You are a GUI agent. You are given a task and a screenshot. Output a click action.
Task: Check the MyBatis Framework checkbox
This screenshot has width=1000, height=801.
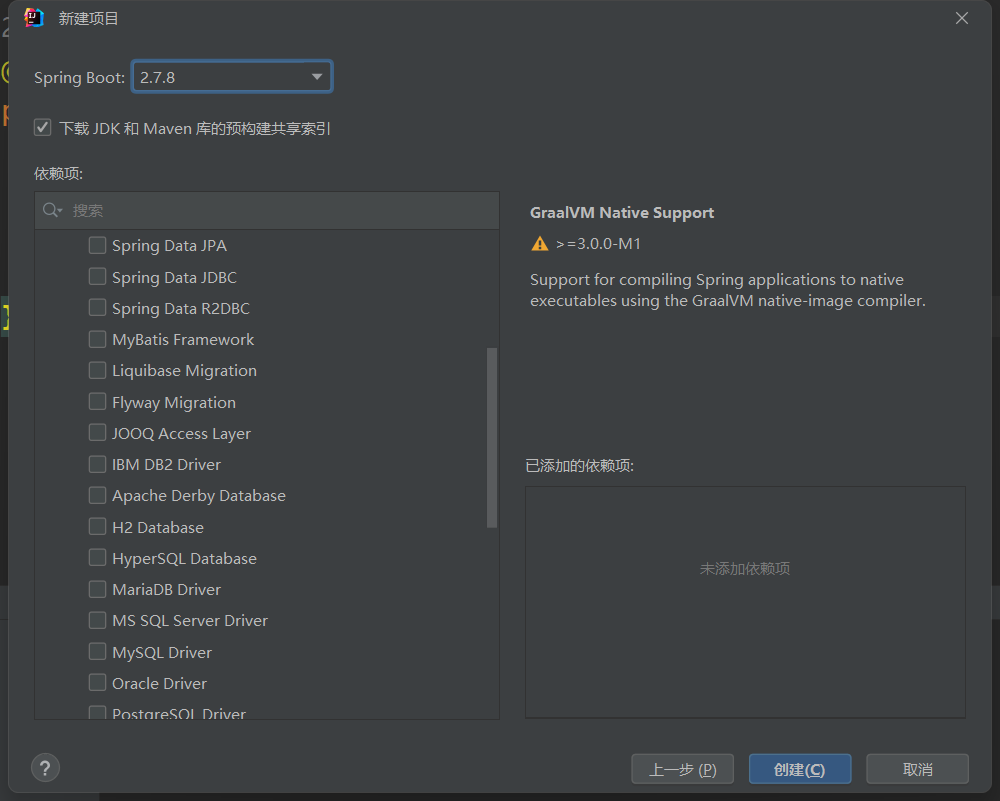coord(97,339)
